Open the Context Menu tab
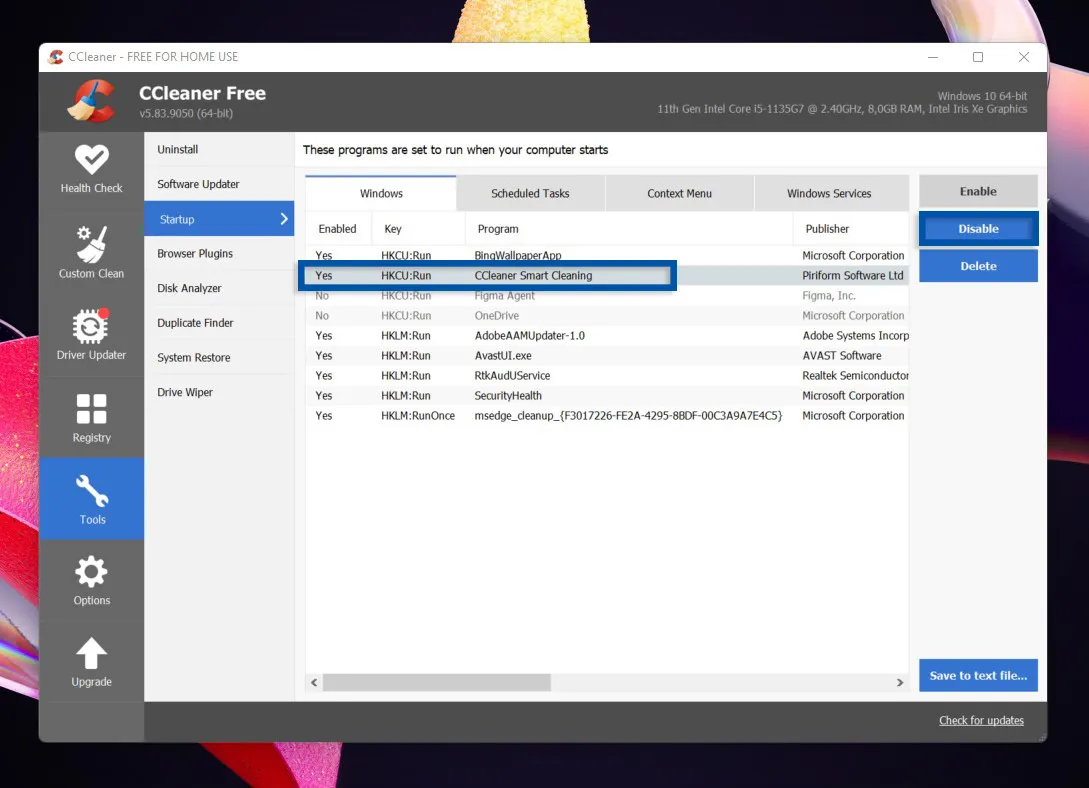1089x788 pixels. coord(679,193)
